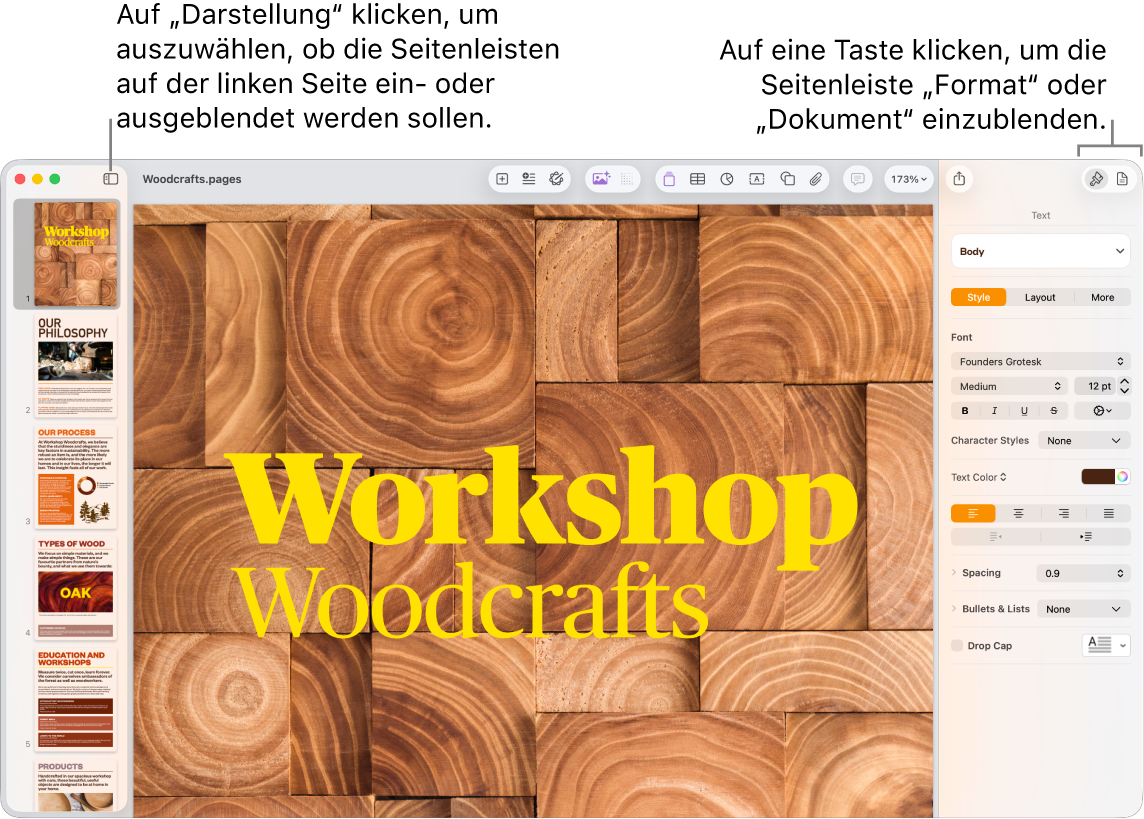Open Bullets & Lists None dropdown

1083,609
